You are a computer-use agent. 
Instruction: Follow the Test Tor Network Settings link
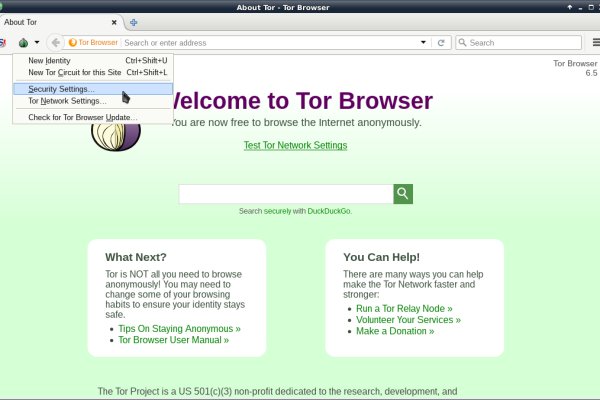[x=295, y=145]
